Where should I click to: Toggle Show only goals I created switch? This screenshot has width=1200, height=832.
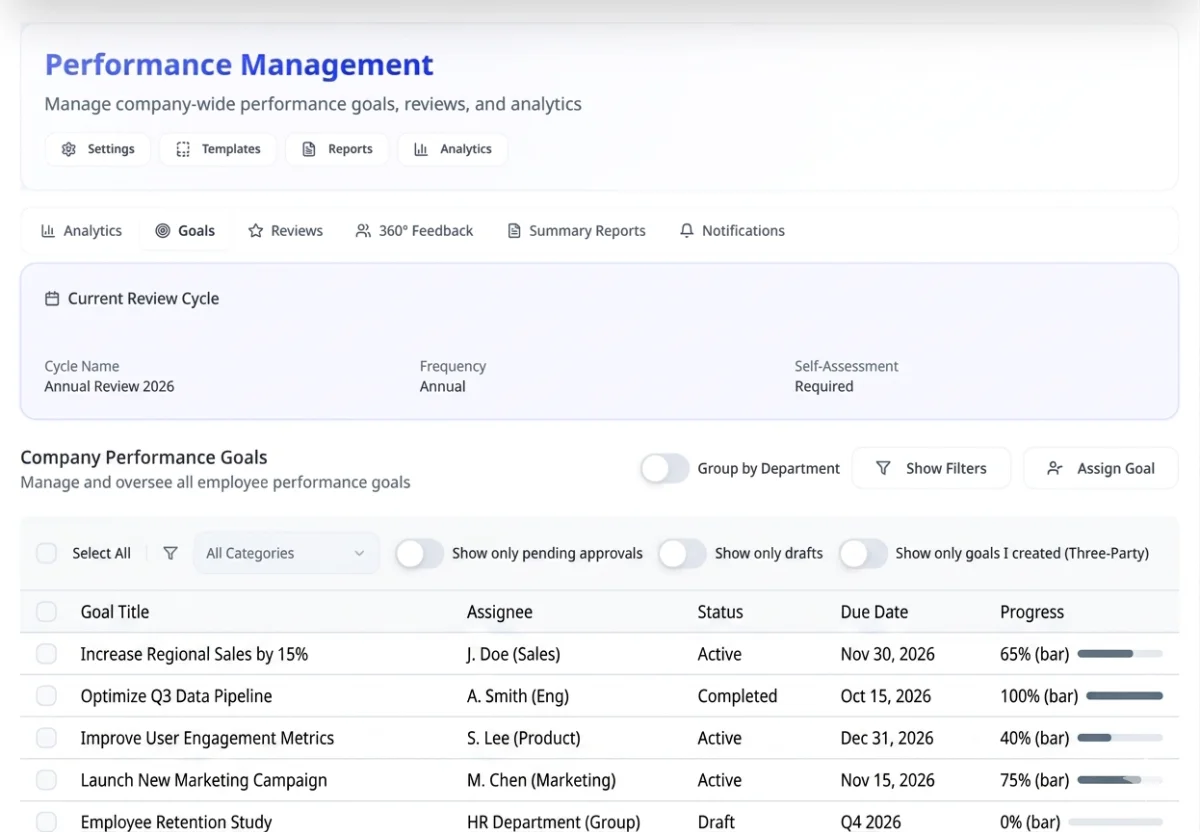click(x=863, y=553)
